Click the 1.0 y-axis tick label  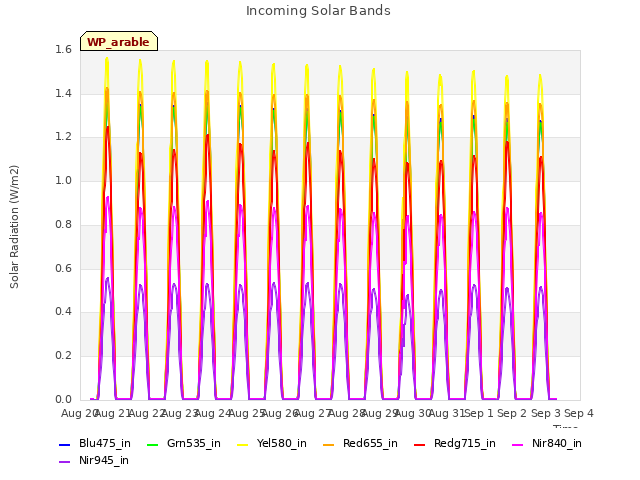63,180
